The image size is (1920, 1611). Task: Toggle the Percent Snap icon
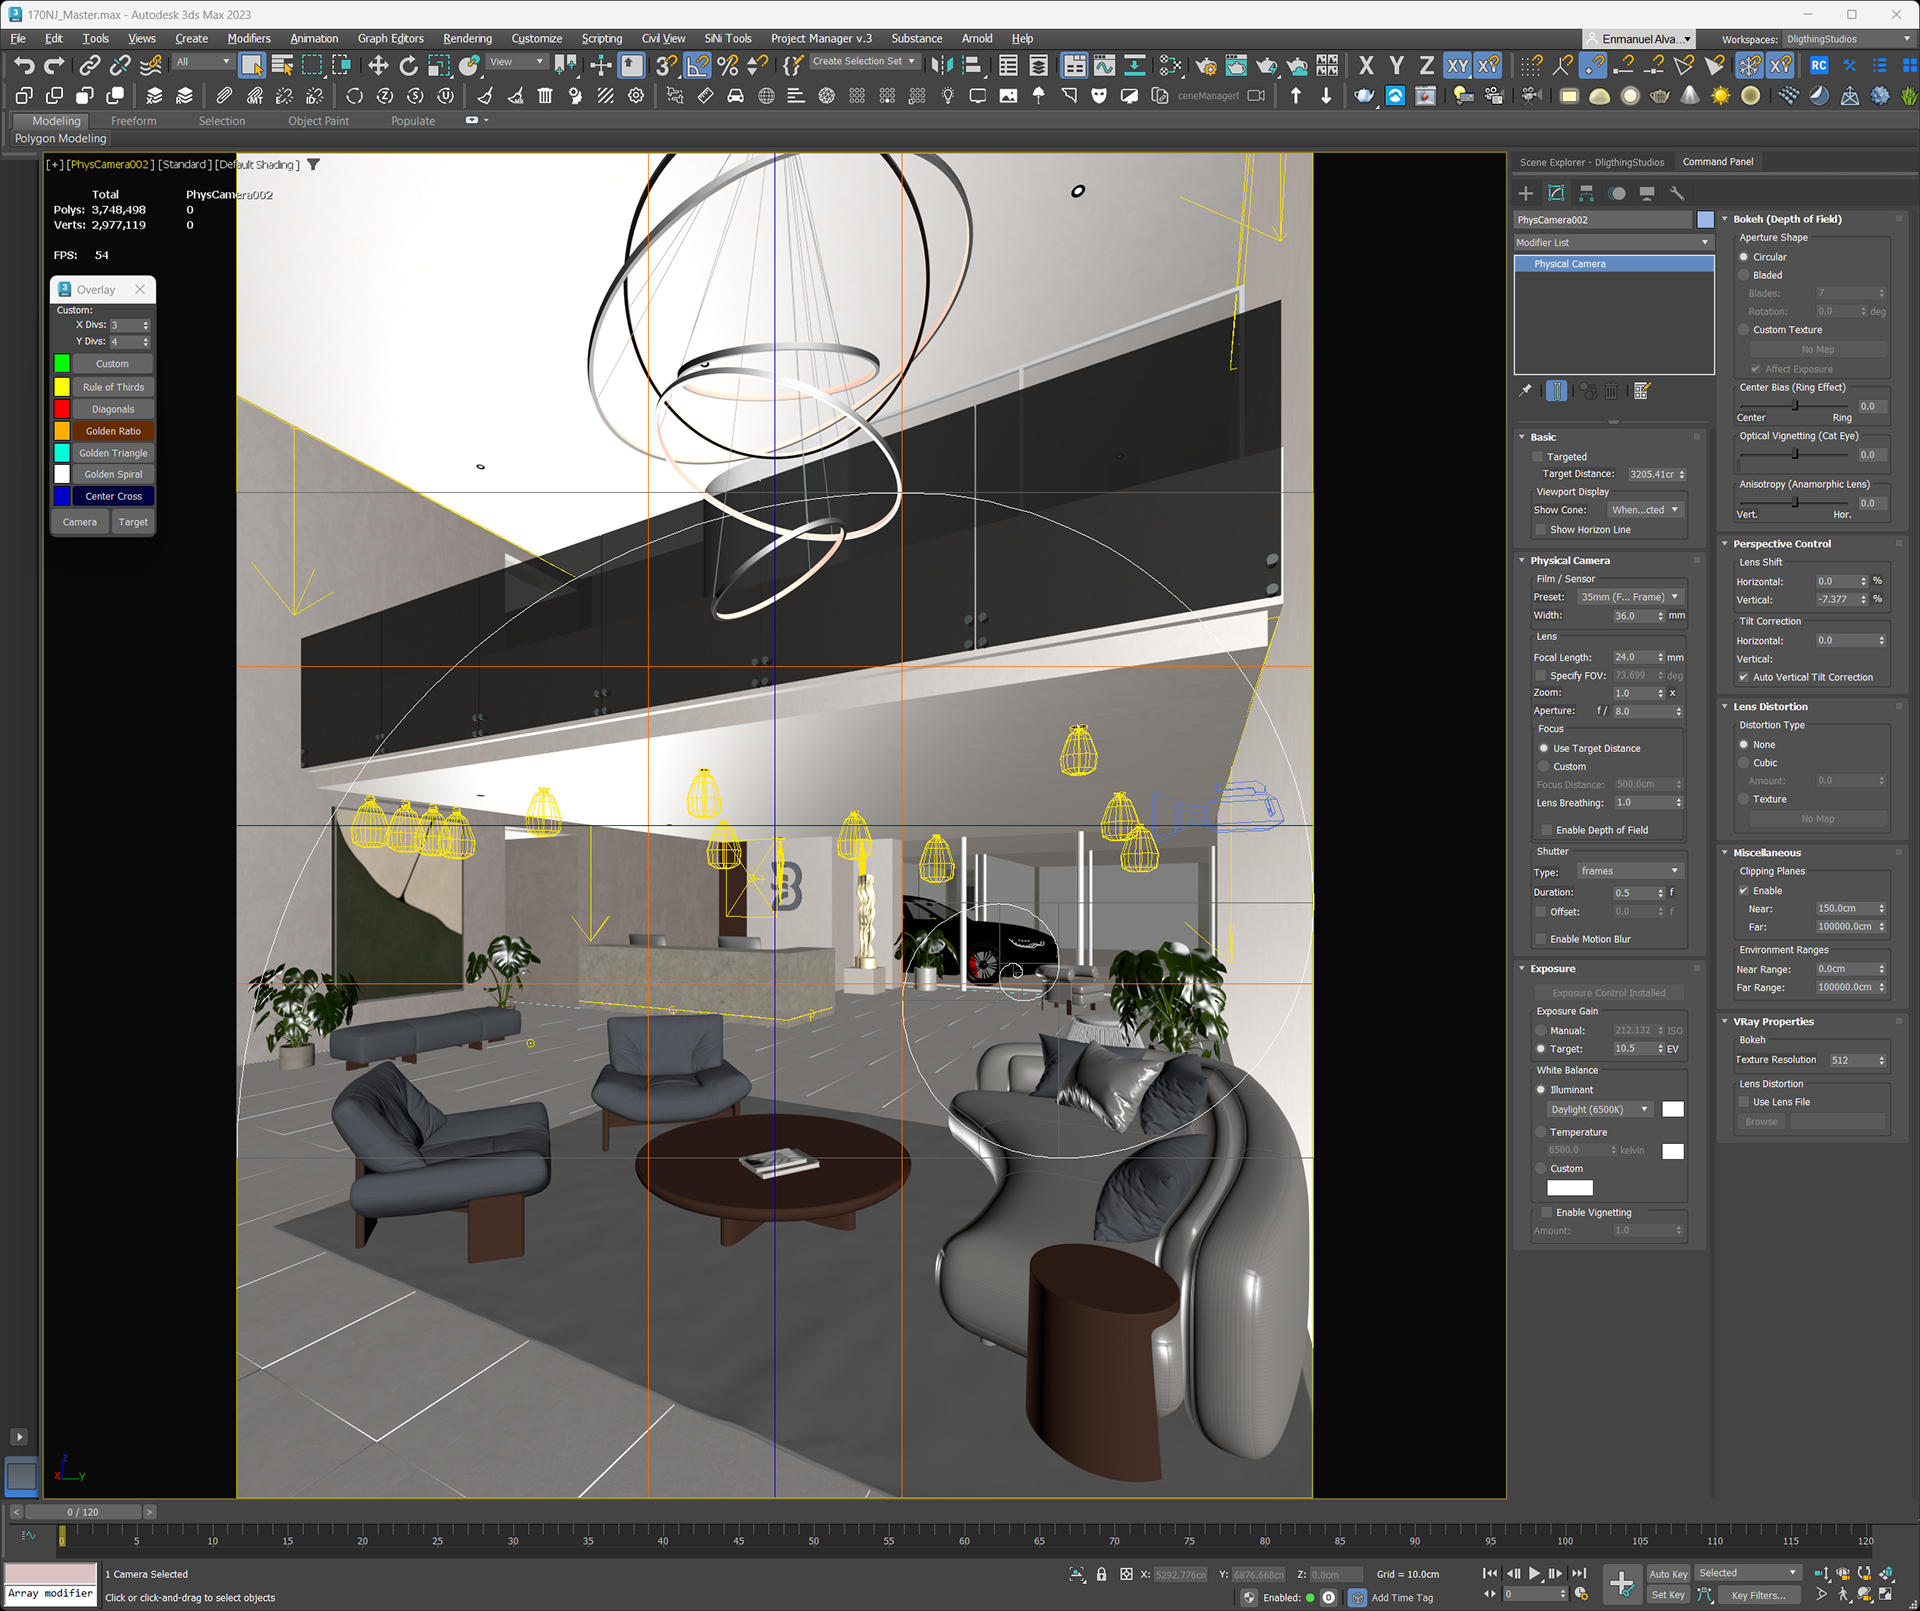coord(727,66)
